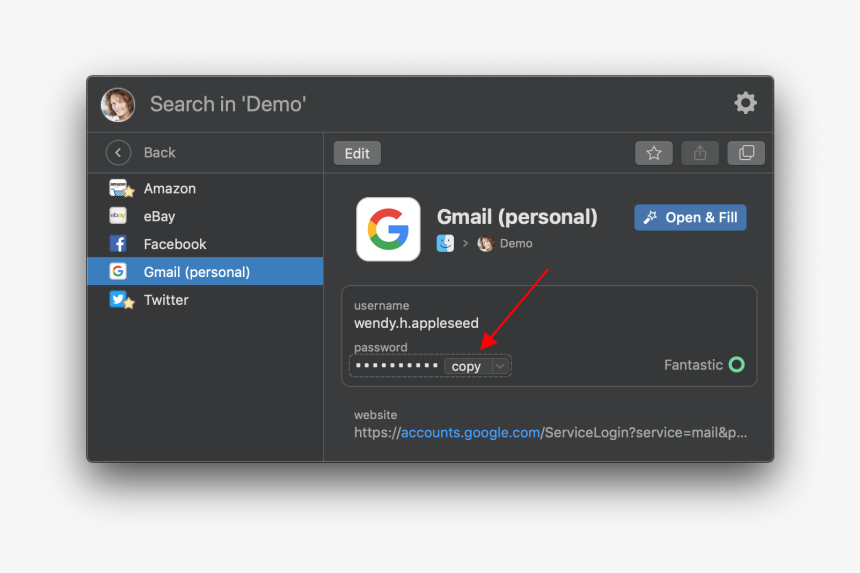Open item in separate window icon
Screen dimensions: 860x573
[x=746, y=153]
